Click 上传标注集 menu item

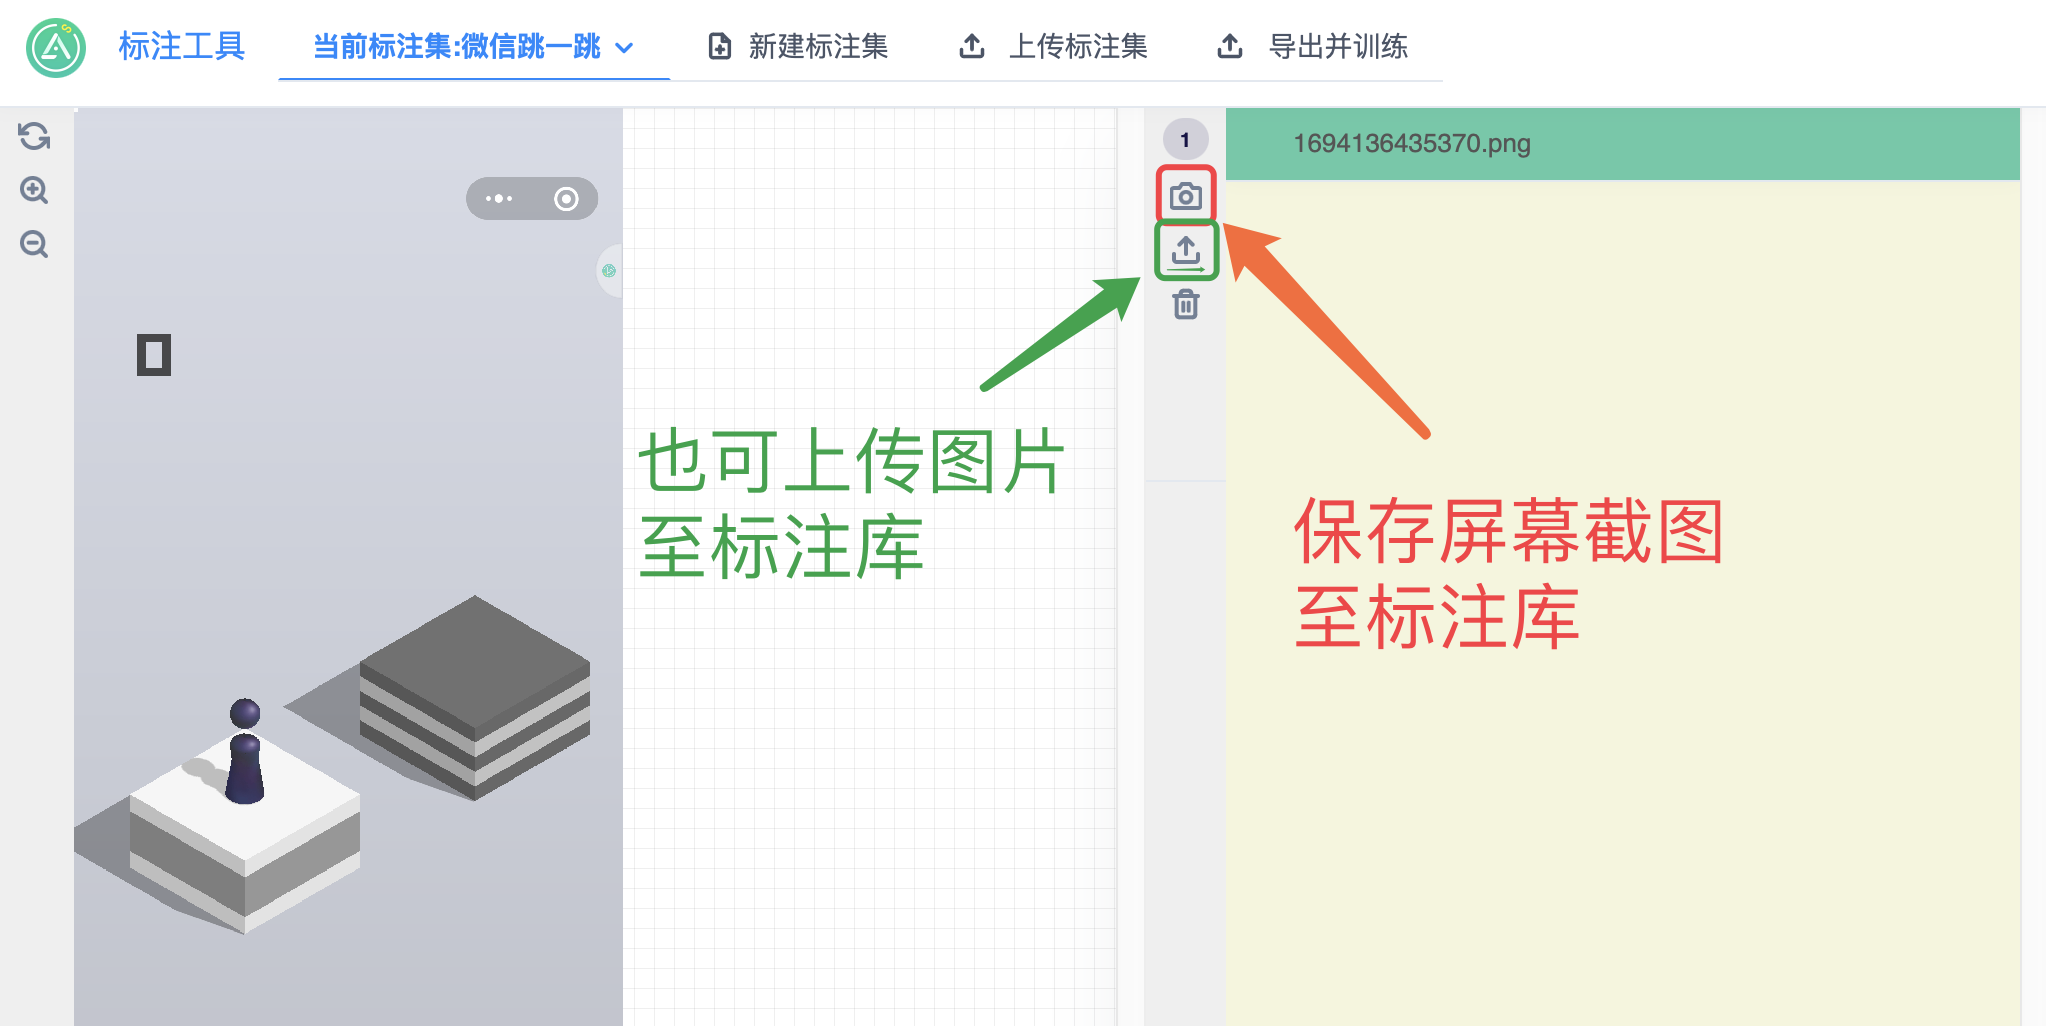tap(1052, 47)
